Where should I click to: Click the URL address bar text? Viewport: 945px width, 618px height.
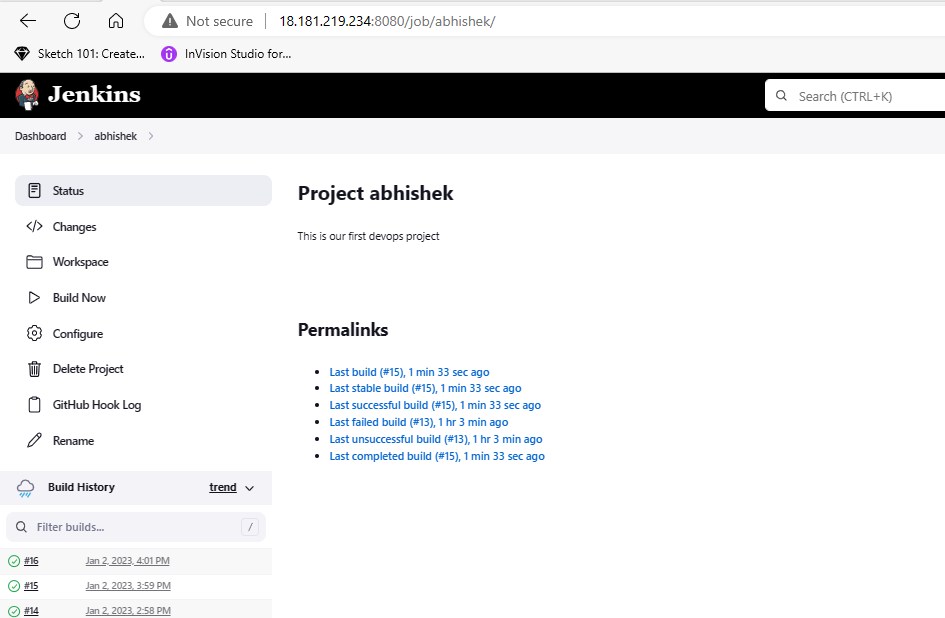[x=387, y=21]
